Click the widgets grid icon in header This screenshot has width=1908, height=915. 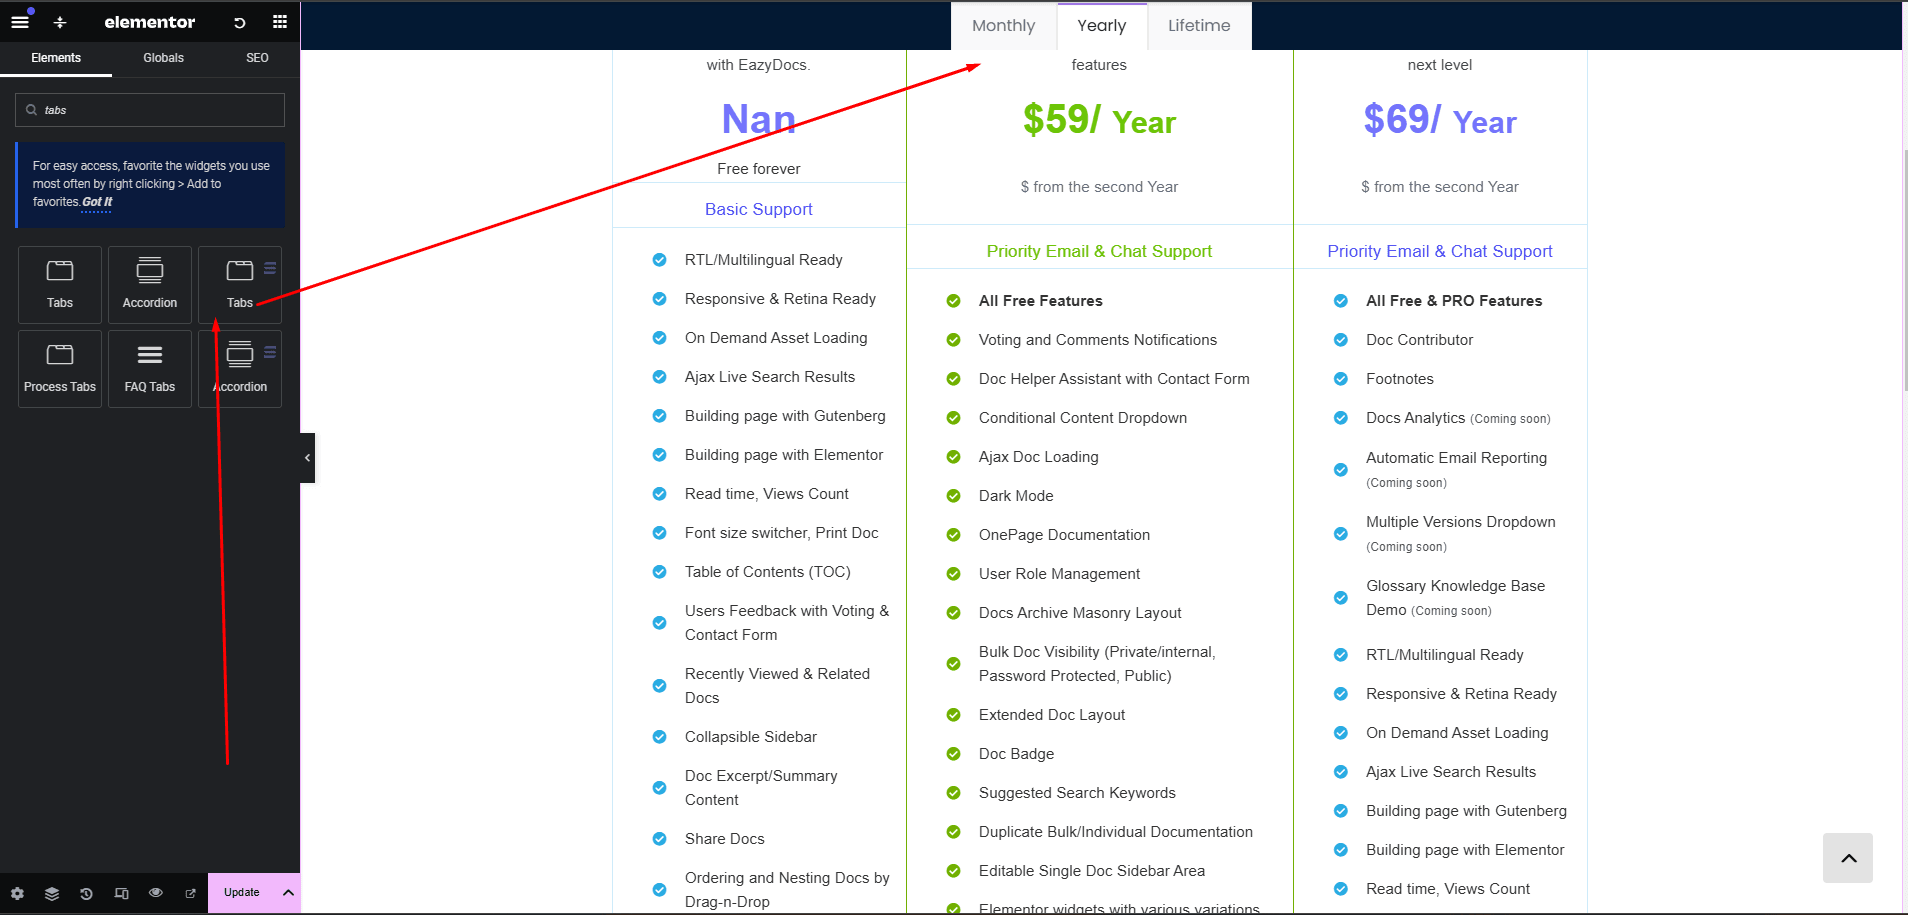280,22
